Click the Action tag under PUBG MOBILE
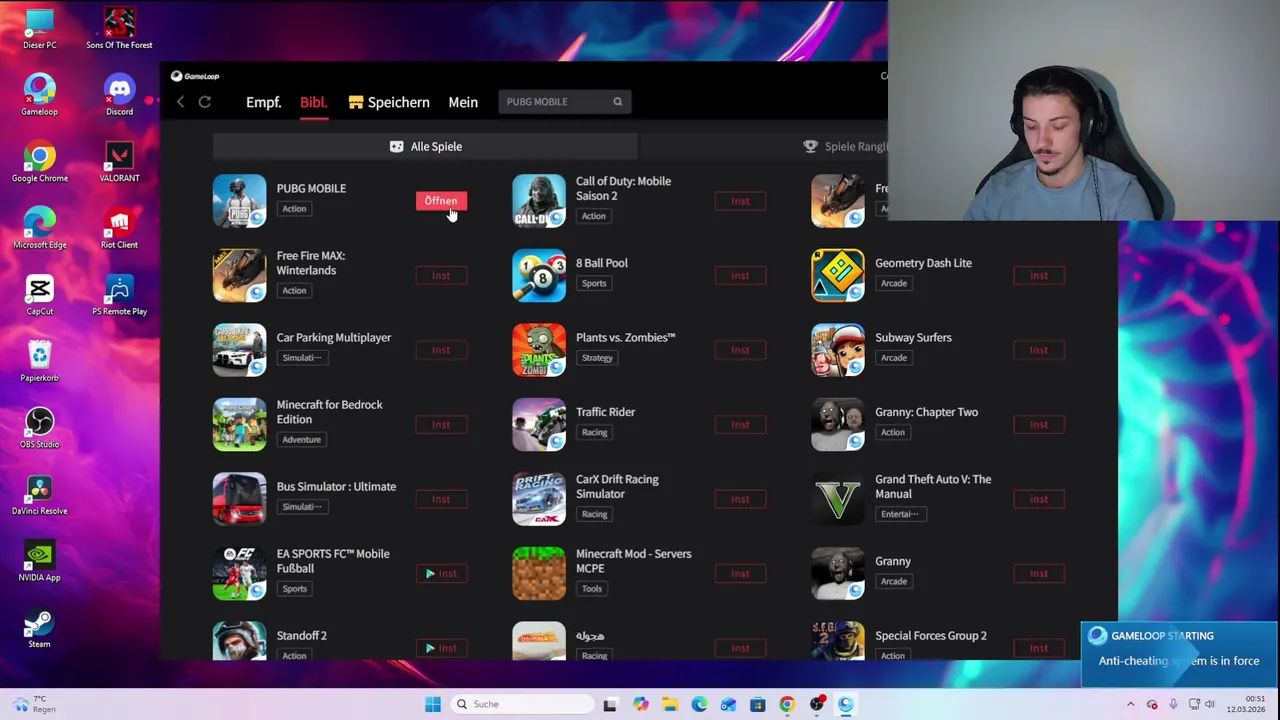Viewport: 1280px width, 720px height. point(294,209)
